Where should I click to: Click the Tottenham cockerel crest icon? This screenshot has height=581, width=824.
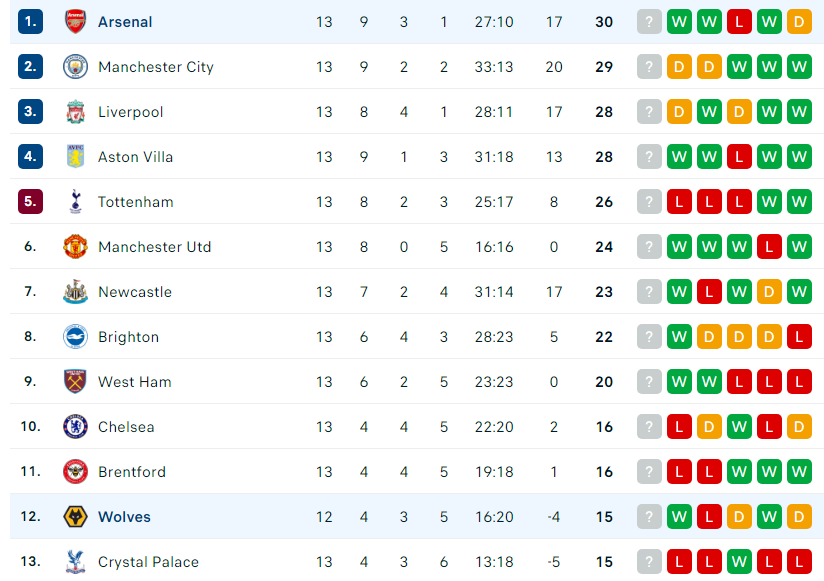coord(75,202)
